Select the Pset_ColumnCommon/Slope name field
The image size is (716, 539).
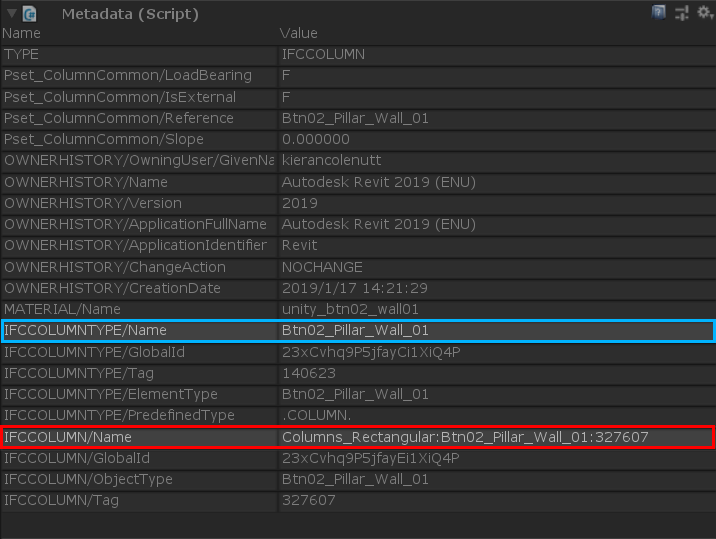[x=139, y=139]
